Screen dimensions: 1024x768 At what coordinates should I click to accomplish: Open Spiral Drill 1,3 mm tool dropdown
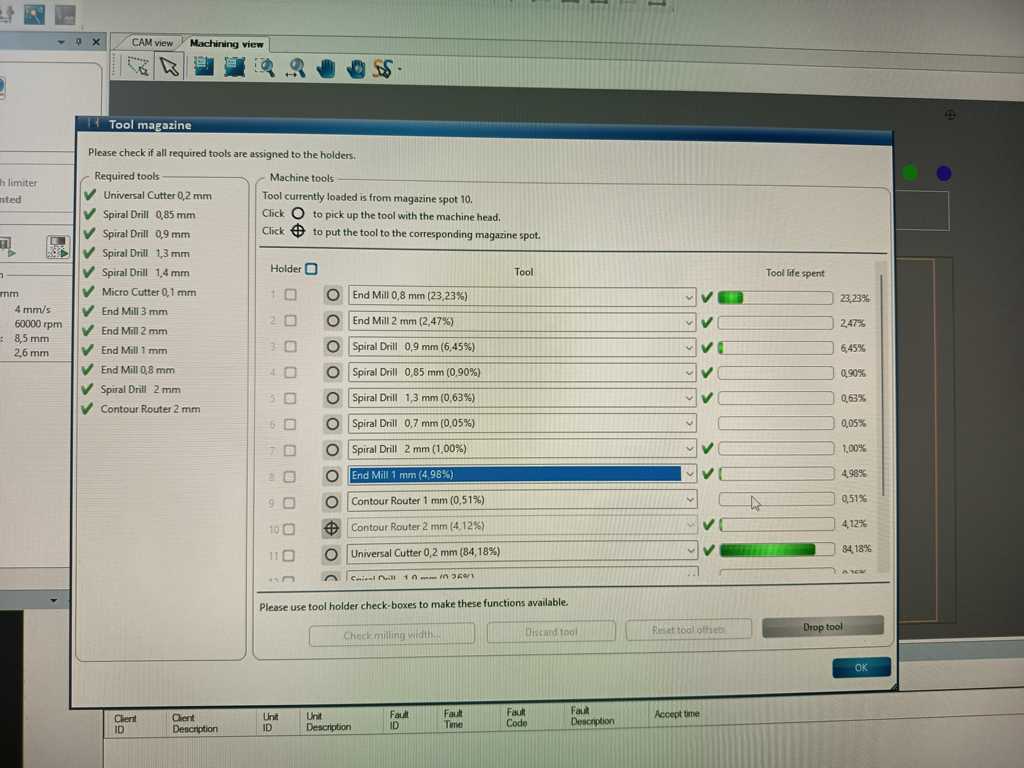[689, 398]
